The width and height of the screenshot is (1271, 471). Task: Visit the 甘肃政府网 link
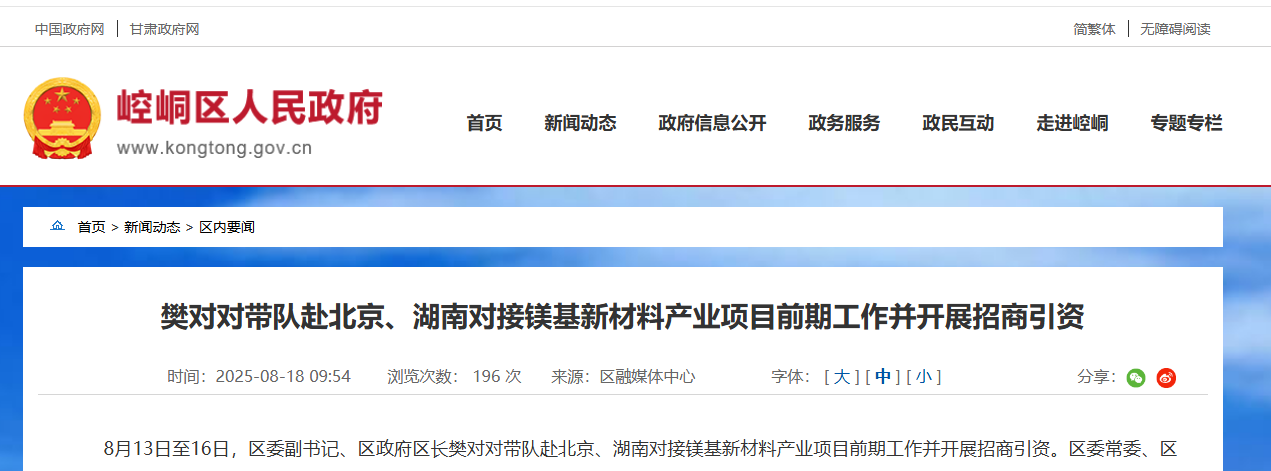pos(164,29)
